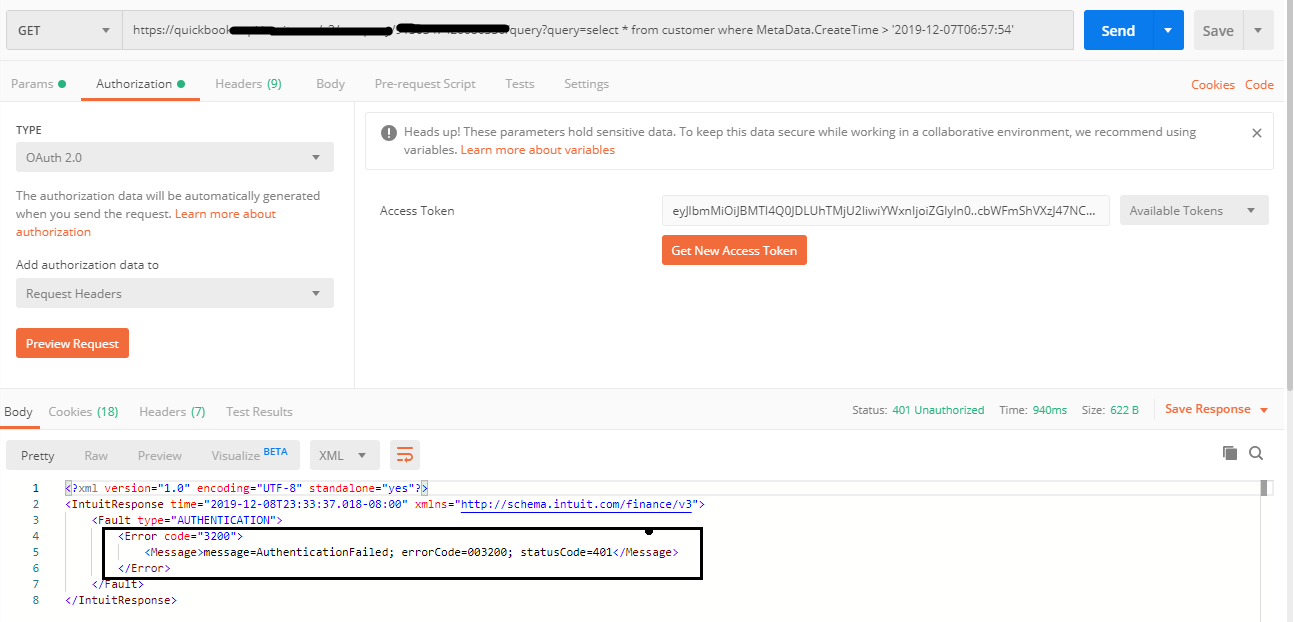
Task: Open the Pre-request Script tab
Action: 424,84
